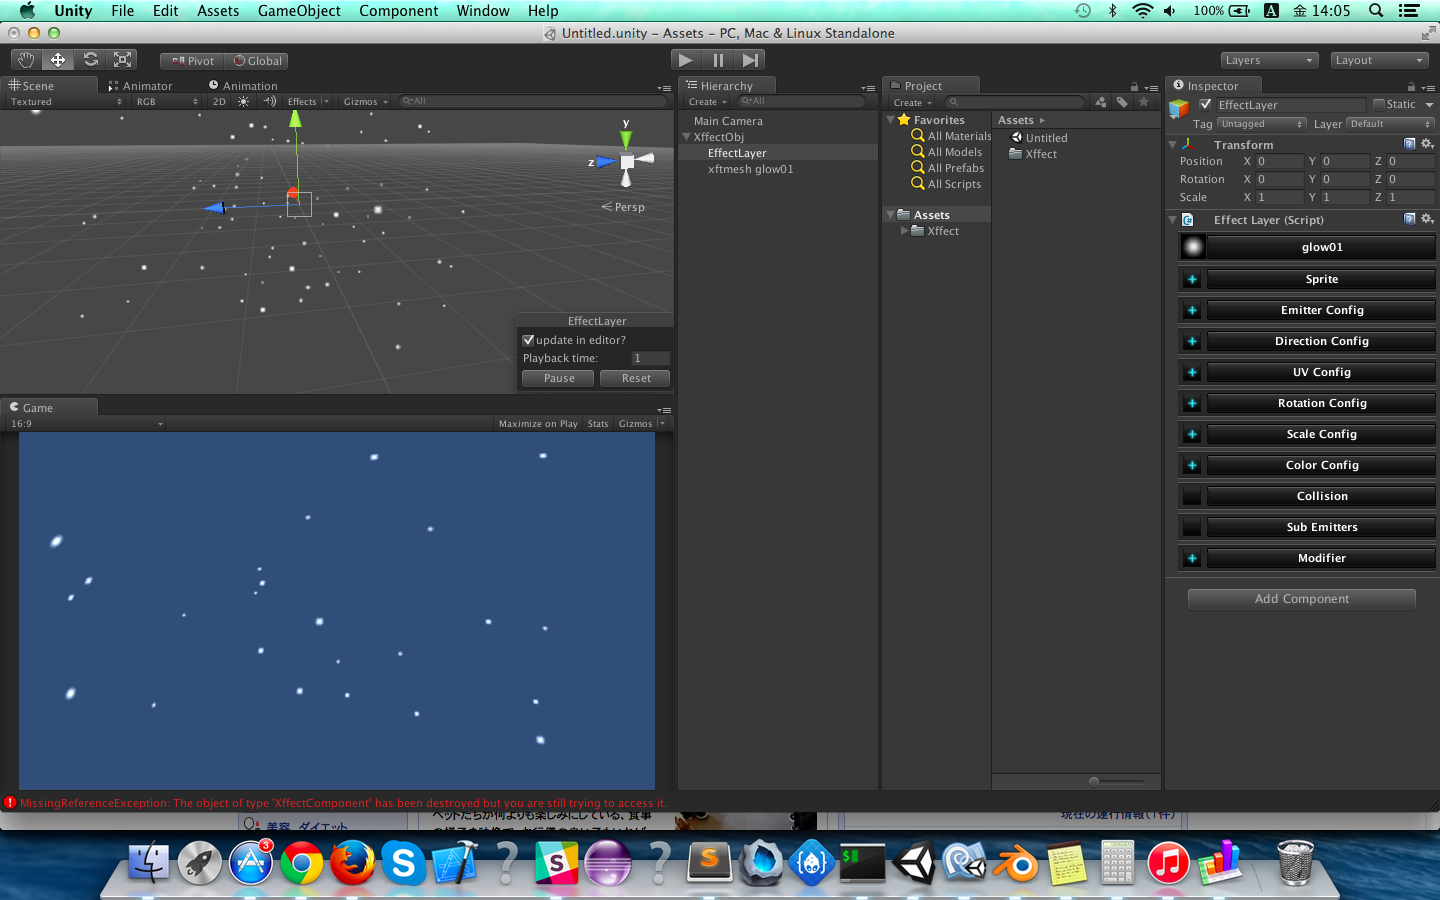Open Unity app from the Dock
The height and width of the screenshot is (900, 1440).
[x=913, y=861]
